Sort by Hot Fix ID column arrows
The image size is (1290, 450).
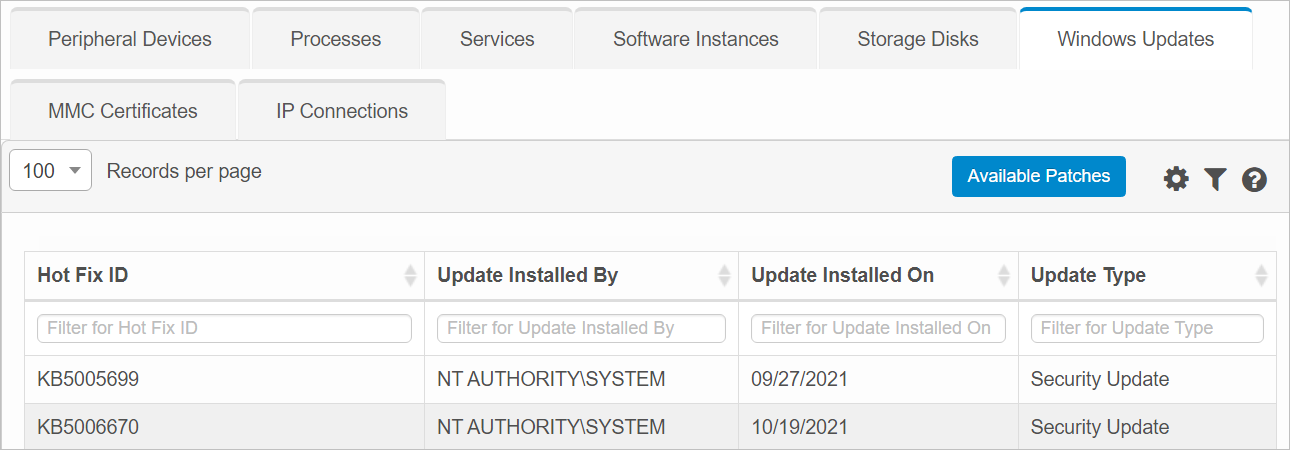coord(409,275)
